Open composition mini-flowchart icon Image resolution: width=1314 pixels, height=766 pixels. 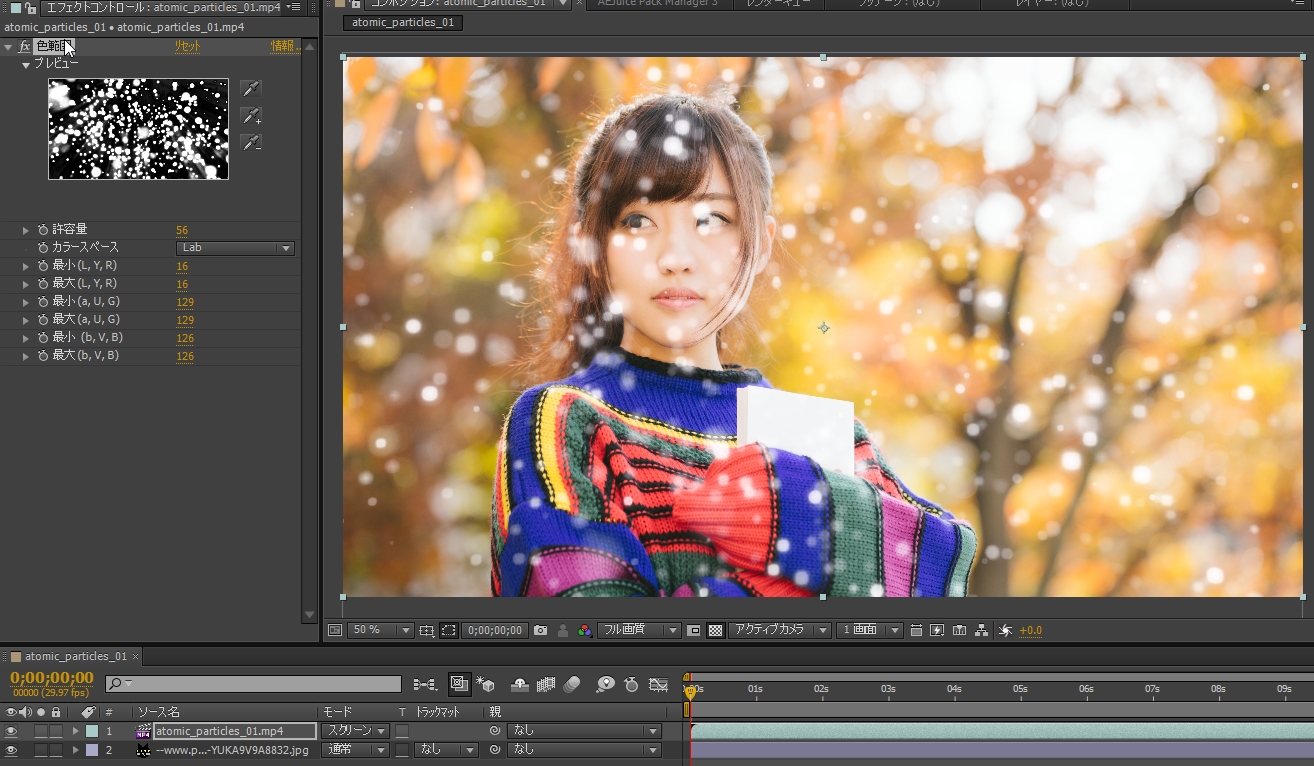[x=425, y=685]
